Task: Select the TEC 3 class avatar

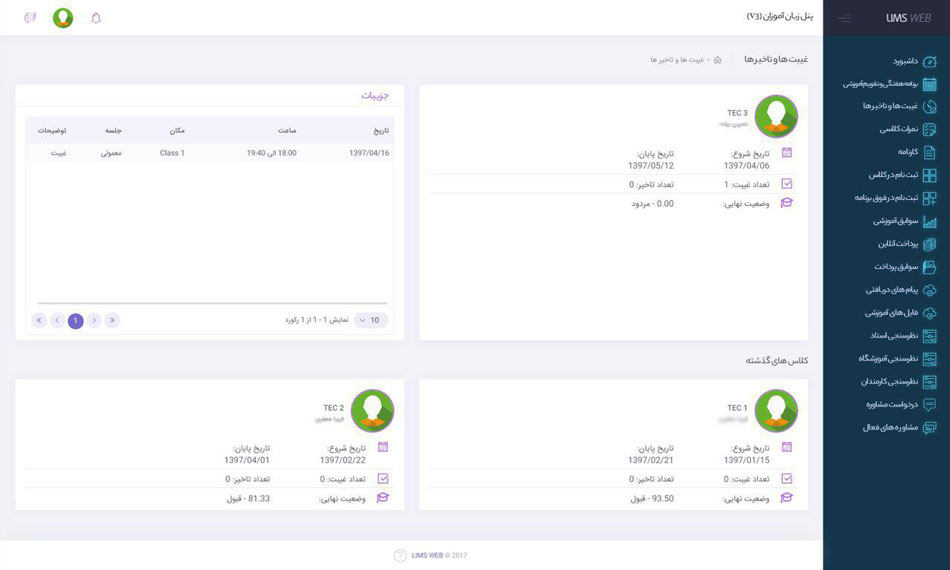Action: pyautogui.click(x=776, y=117)
